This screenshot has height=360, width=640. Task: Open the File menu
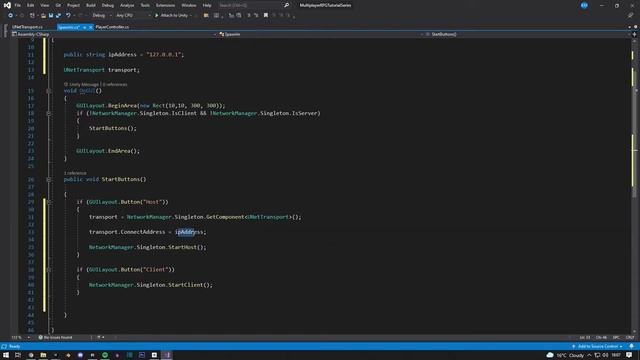(18, 5)
